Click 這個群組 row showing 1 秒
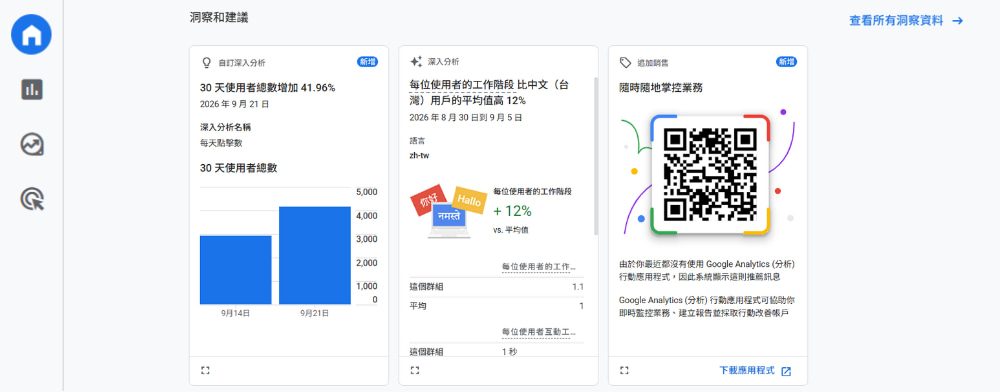 pyautogui.click(x=496, y=351)
